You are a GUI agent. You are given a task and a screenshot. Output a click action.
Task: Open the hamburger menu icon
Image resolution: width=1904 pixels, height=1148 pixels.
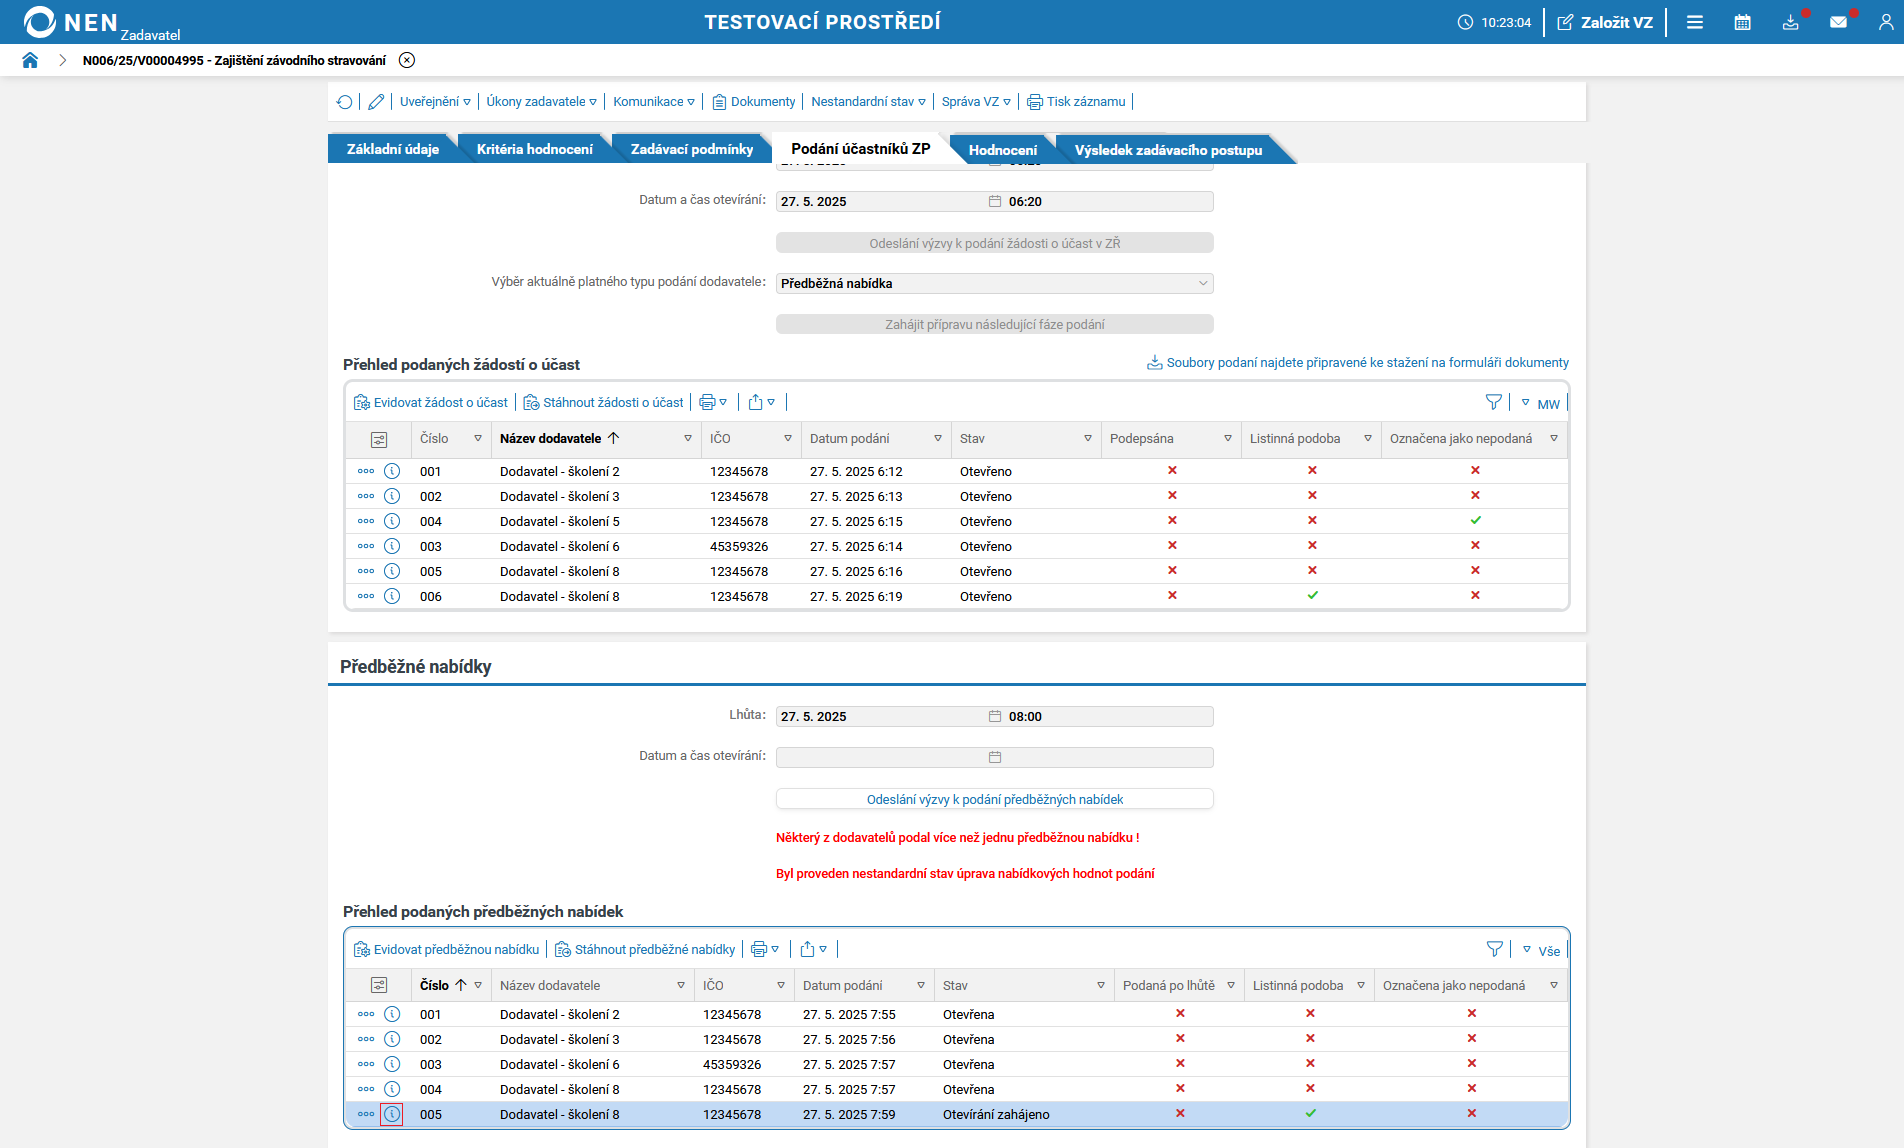(x=1694, y=22)
